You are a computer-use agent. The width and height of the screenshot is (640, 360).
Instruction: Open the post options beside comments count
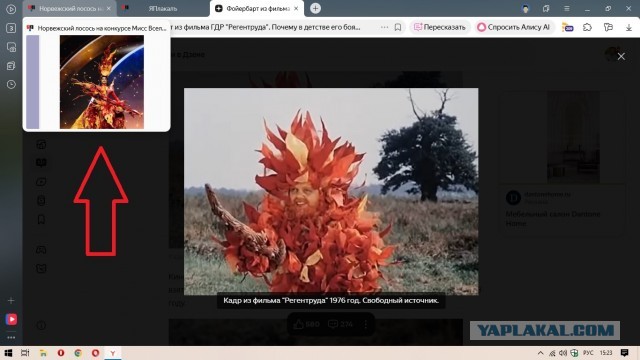tap(366, 324)
